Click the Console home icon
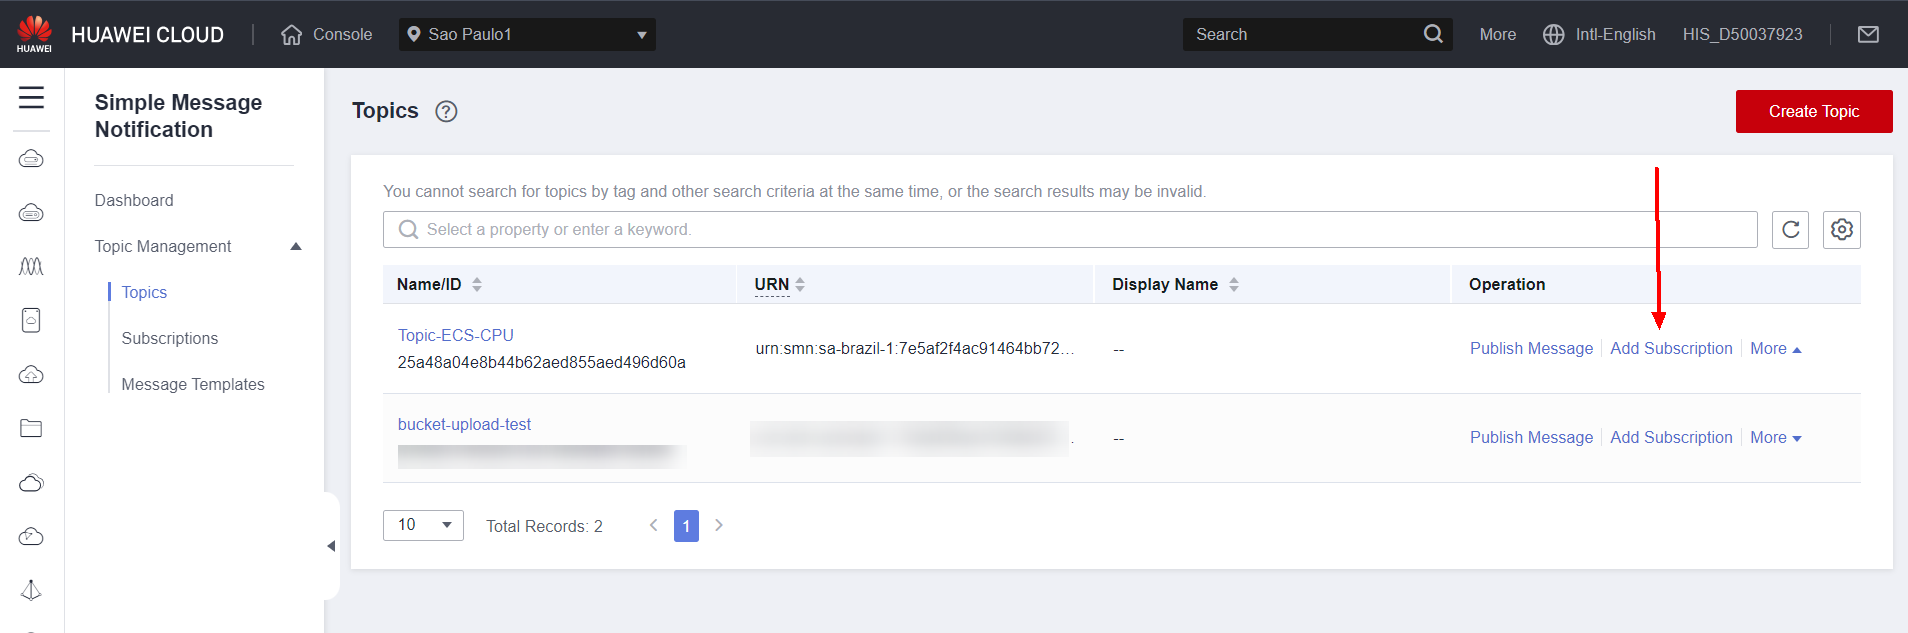The image size is (1908, 633). pos(291,35)
